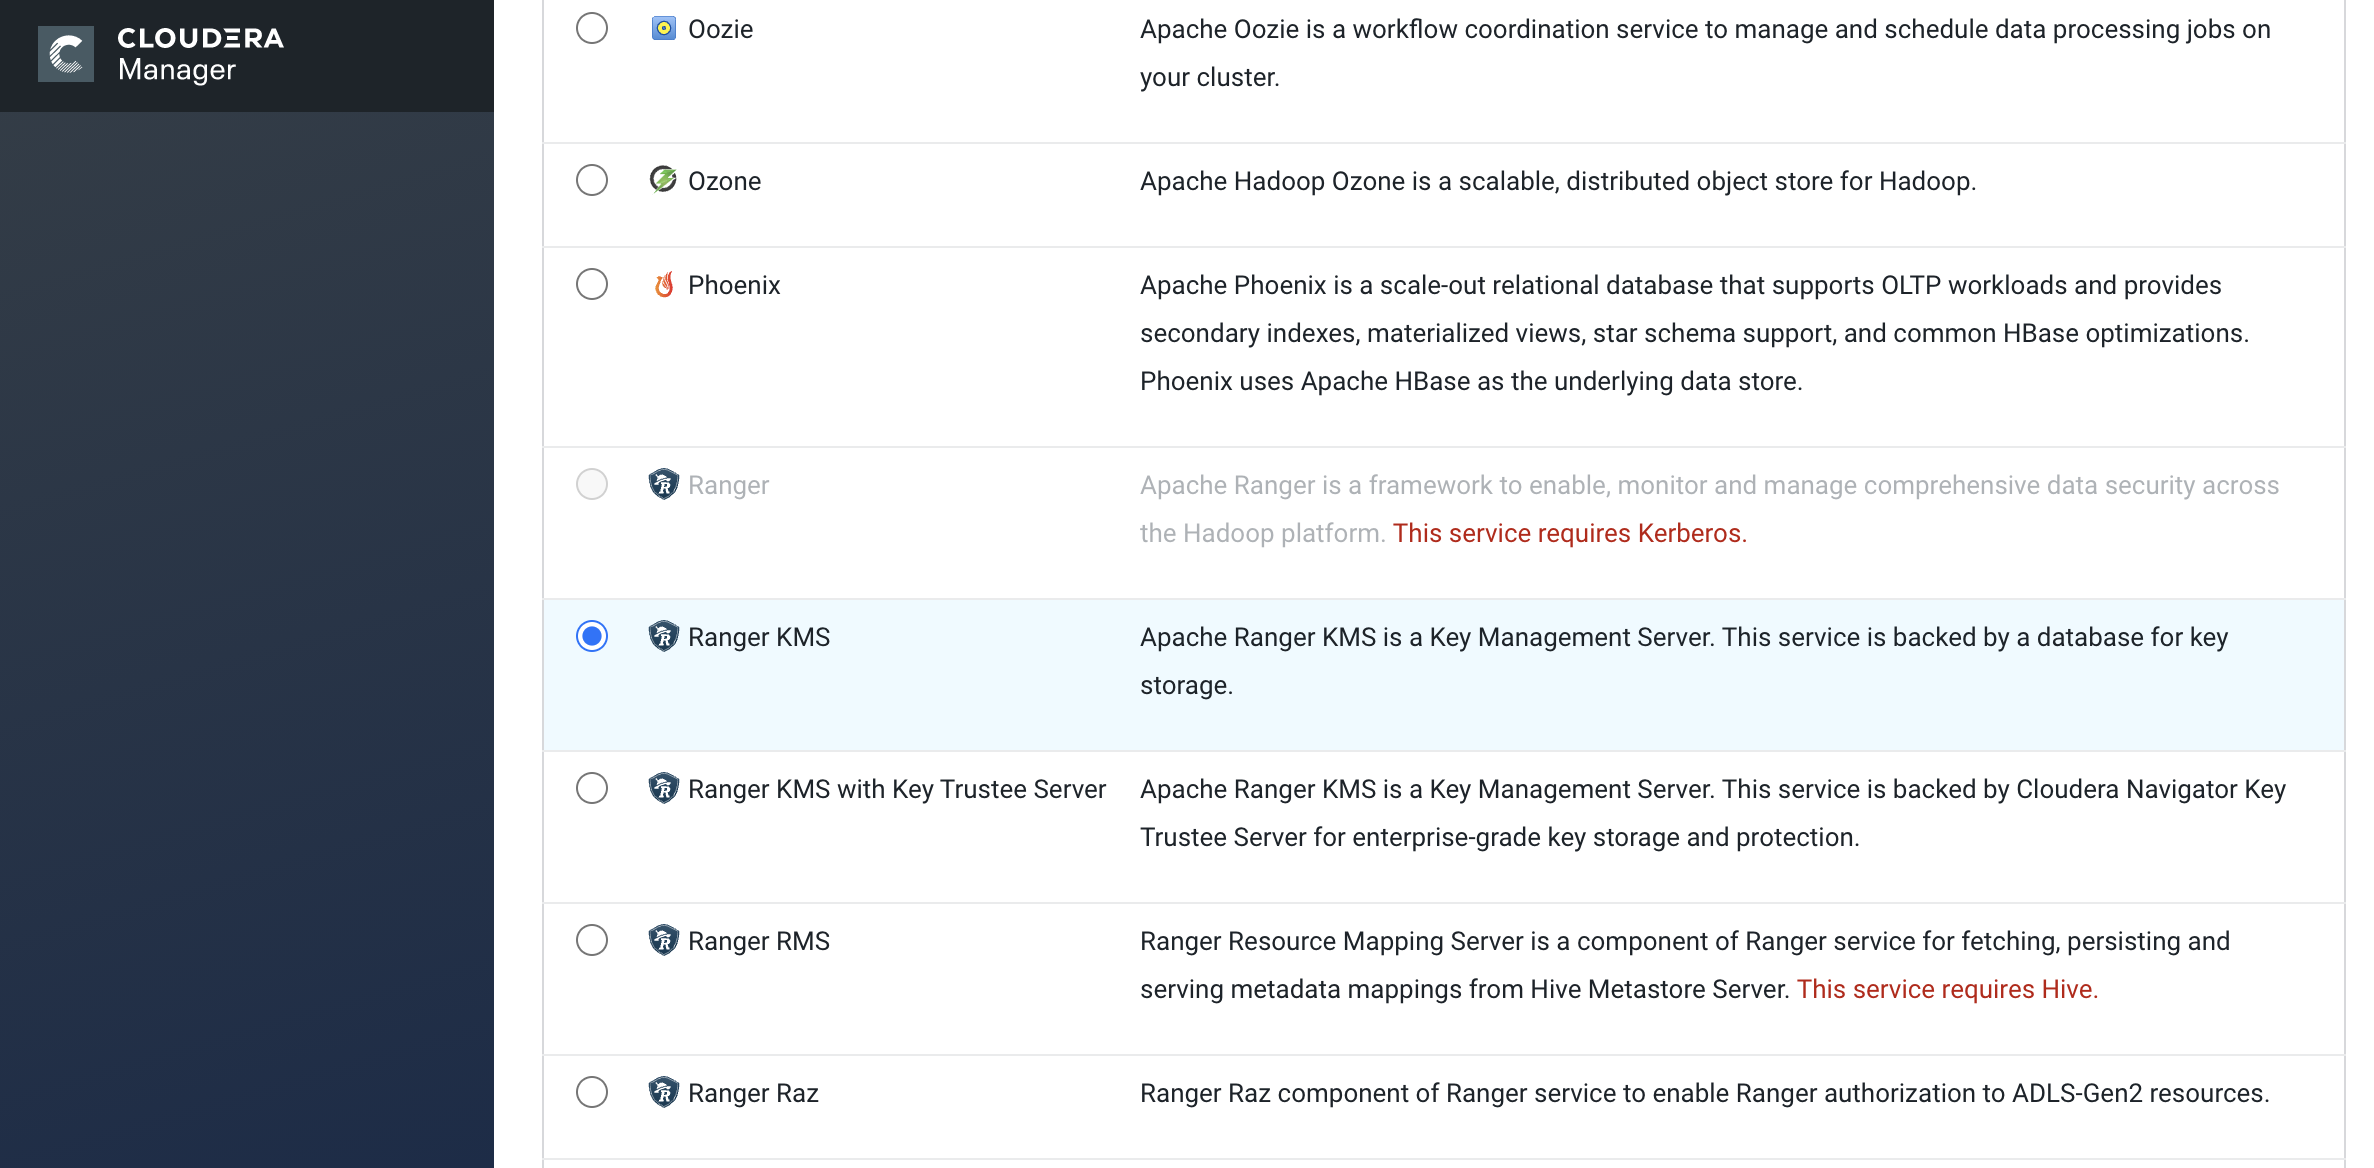This screenshot has height=1168, width=2374.
Task: Select the Oozie radio button
Action: click(x=592, y=28)
